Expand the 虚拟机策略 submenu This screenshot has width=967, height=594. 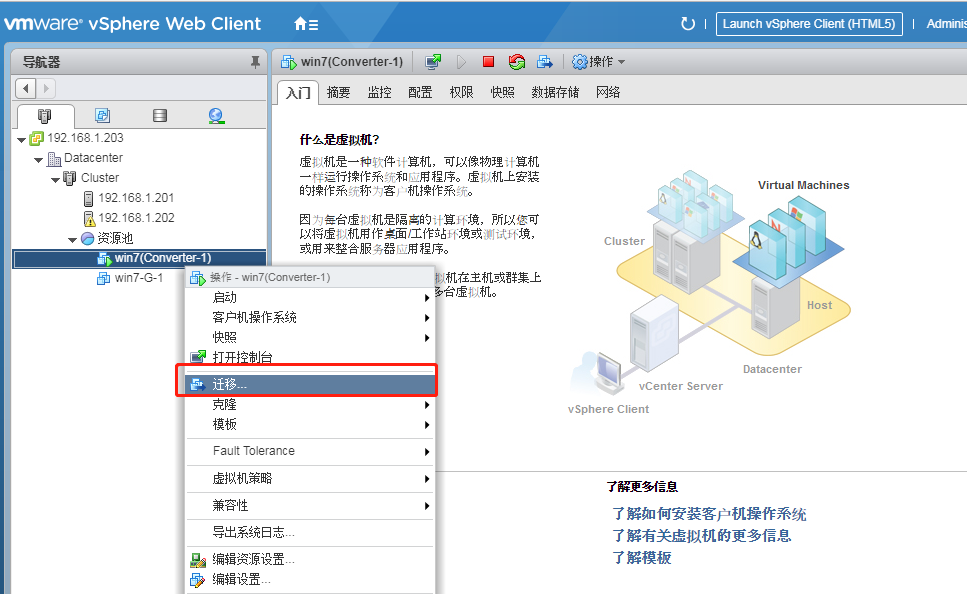coord(427,479)
